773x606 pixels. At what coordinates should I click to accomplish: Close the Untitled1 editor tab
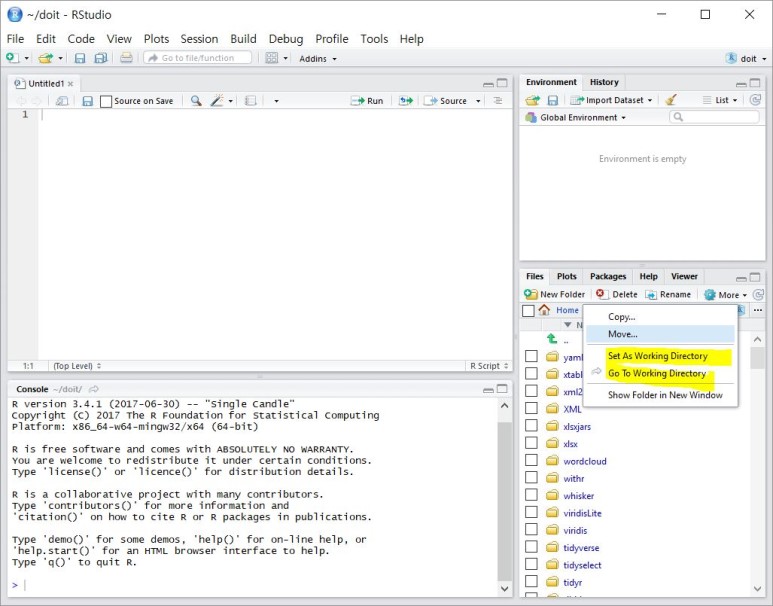(70, 84)
